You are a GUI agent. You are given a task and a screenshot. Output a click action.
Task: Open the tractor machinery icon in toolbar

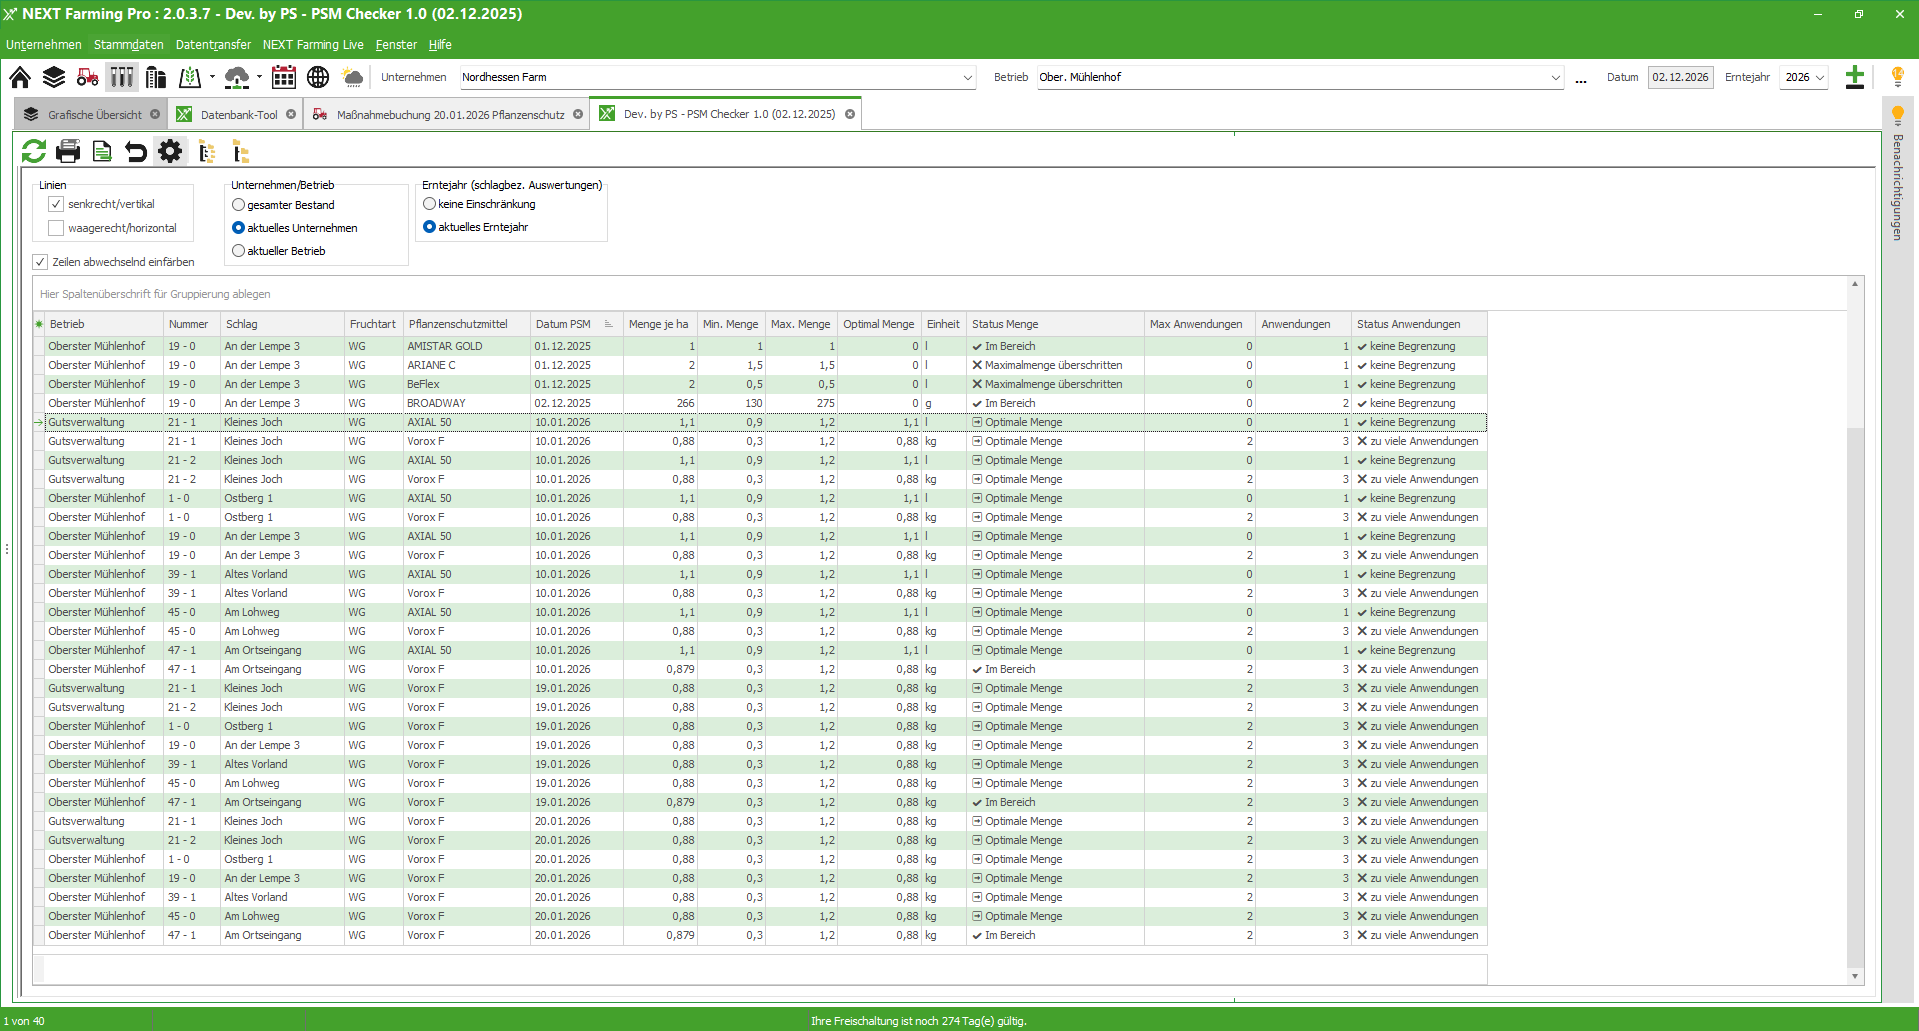88,77
